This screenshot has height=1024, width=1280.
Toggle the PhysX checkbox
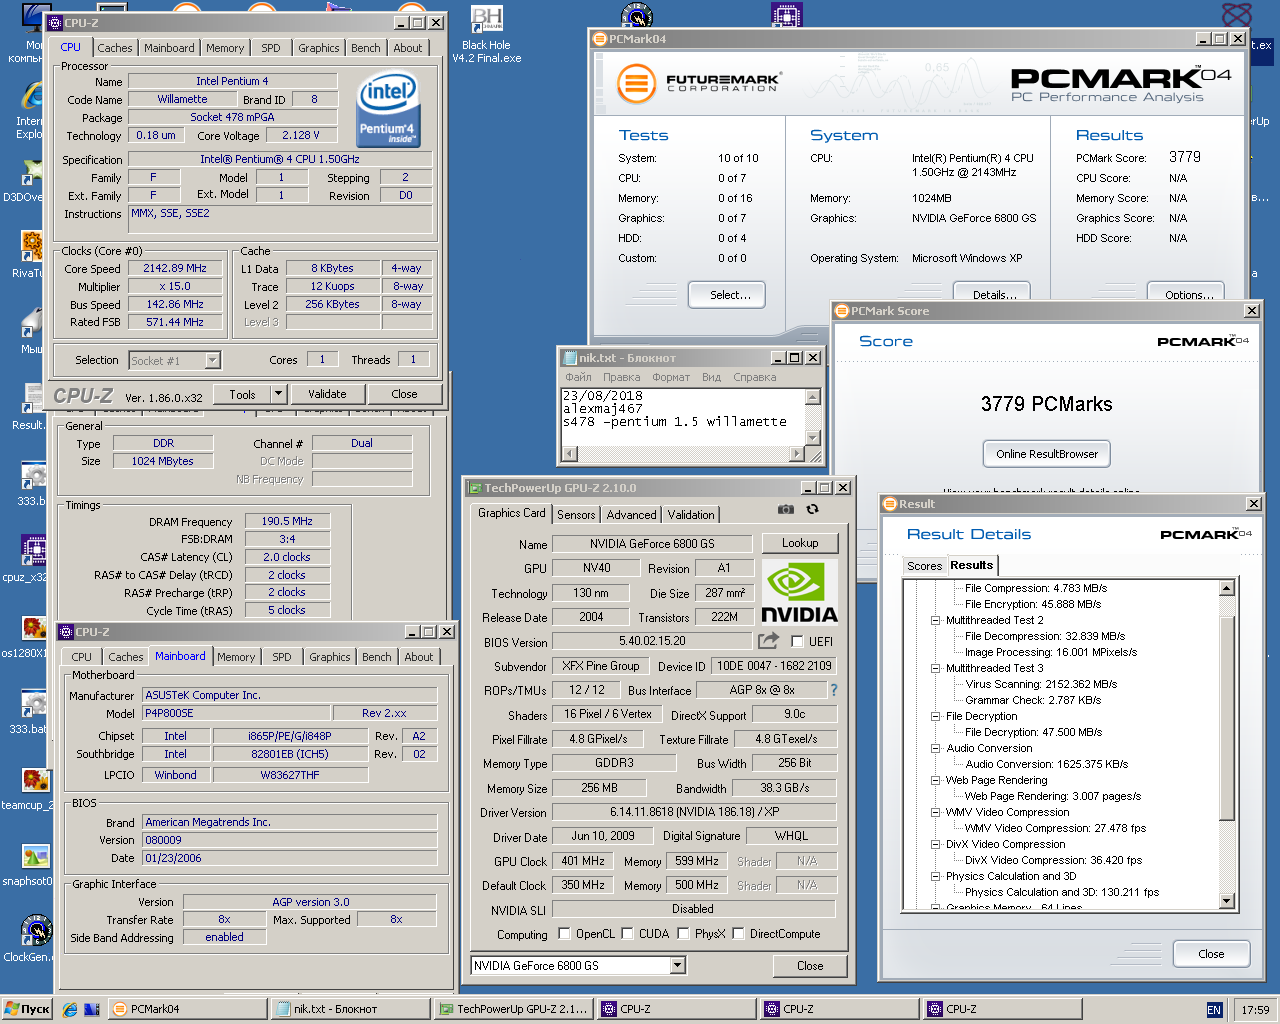pos(683,933)
